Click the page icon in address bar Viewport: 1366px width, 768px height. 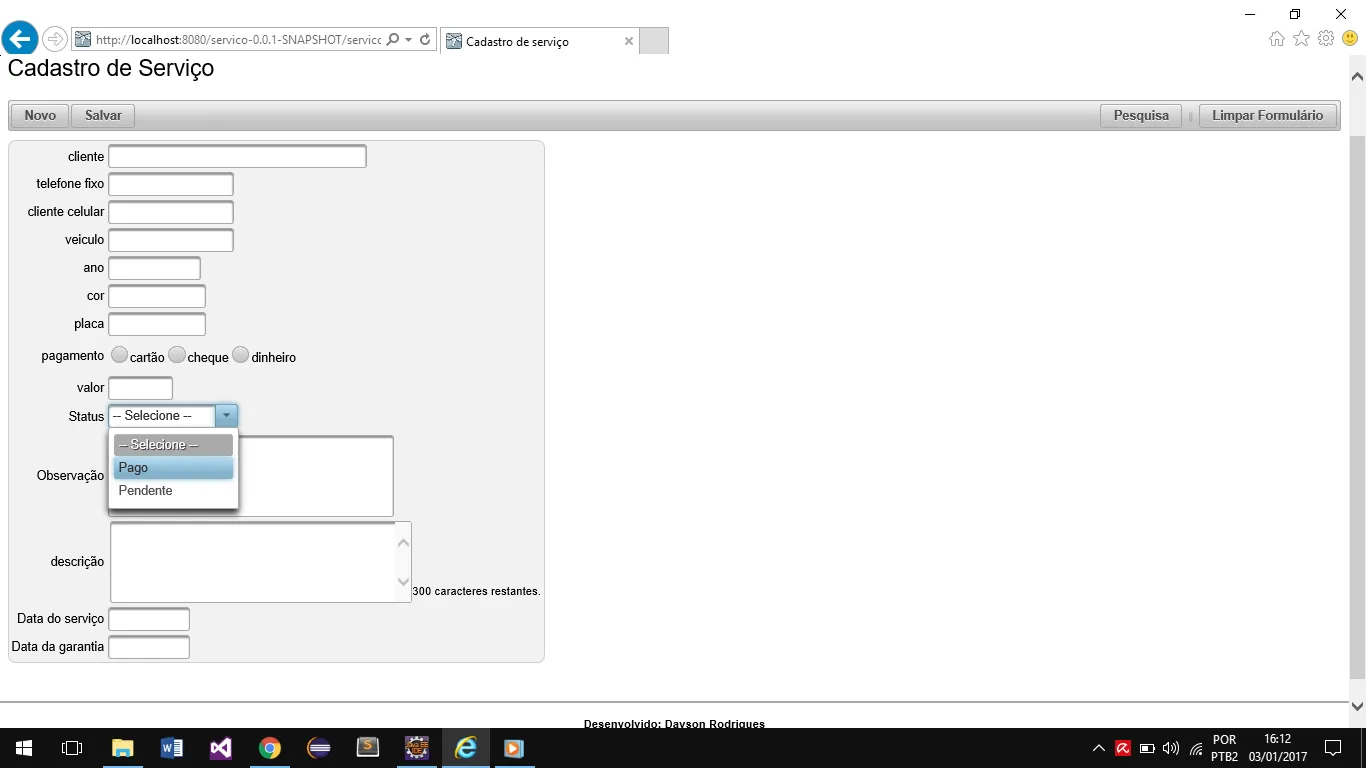pyautogui.click(x=82, y=40)
